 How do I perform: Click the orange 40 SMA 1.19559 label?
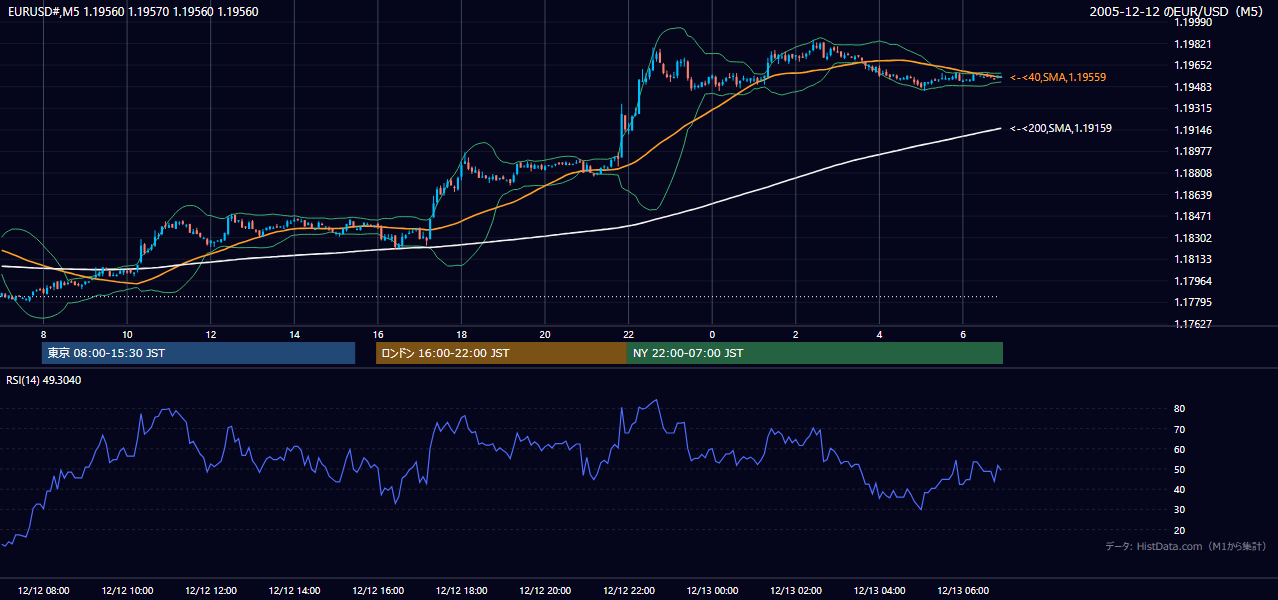point(1058,77)
